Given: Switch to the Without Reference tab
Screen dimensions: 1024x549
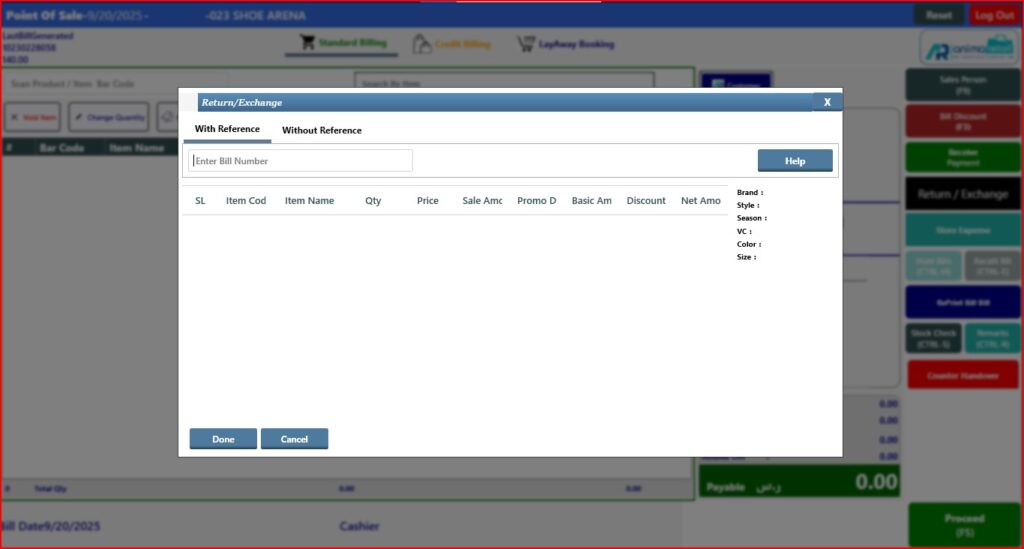Looking at the screenshot, I should coord(322,130).
